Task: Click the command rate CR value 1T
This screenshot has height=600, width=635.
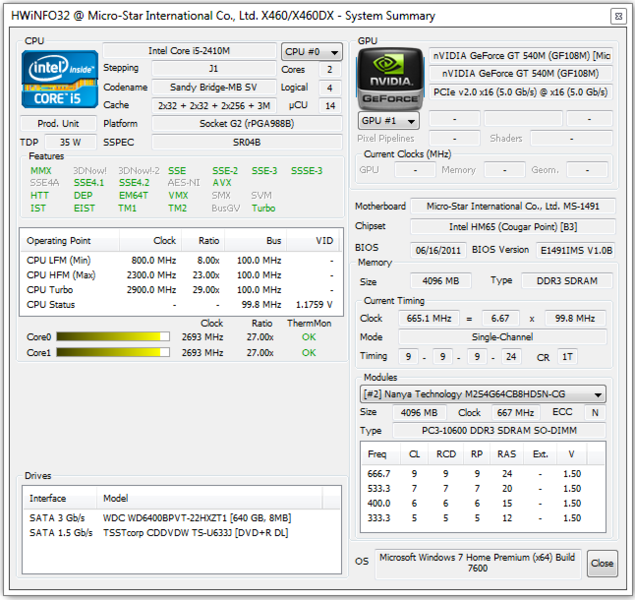Action: (x=567, y=357)
